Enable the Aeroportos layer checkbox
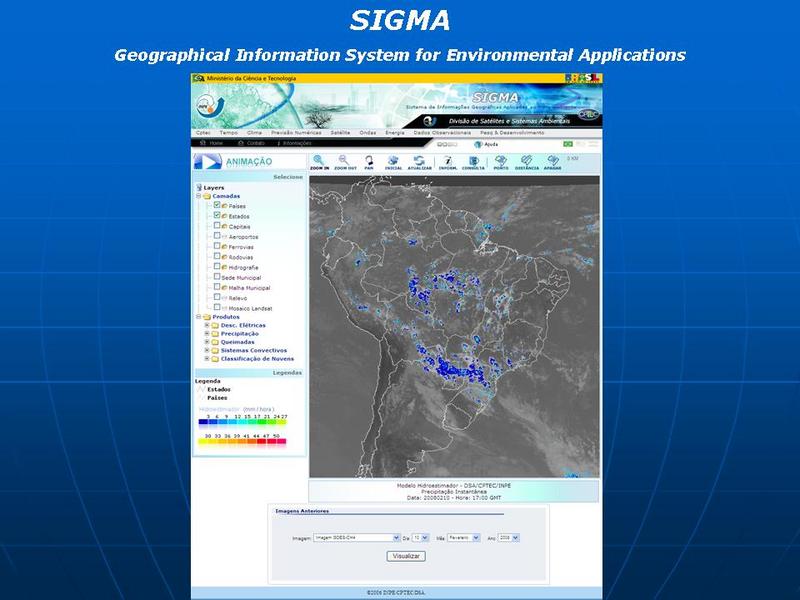This screenshot has width=800, height=600. point(217,235)
